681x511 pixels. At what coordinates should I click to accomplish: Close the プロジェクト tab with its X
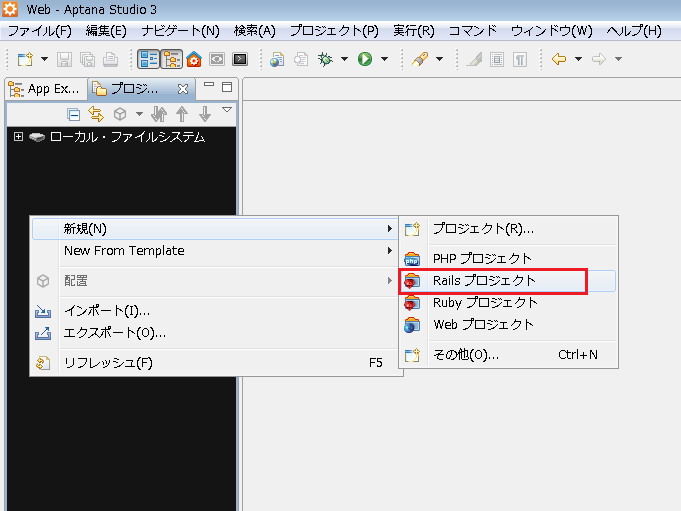coord(183,89)
